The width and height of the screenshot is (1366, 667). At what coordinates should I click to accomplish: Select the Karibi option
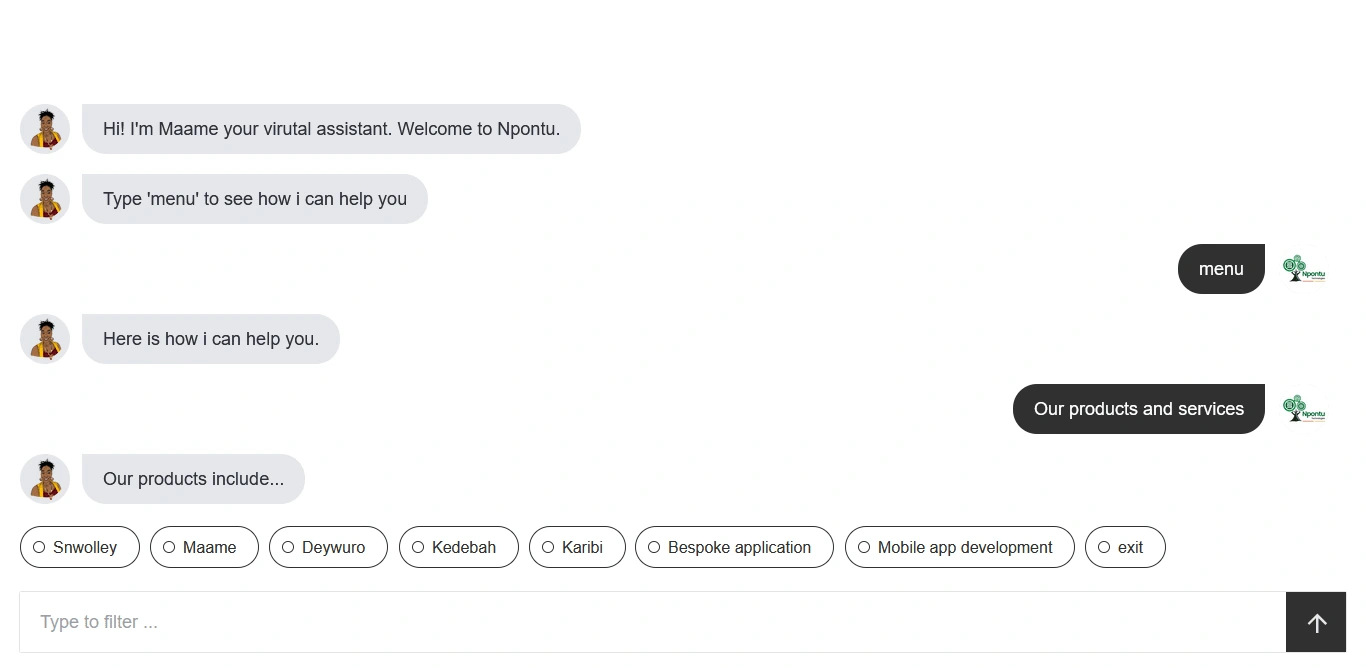click(x=577, y=547)
